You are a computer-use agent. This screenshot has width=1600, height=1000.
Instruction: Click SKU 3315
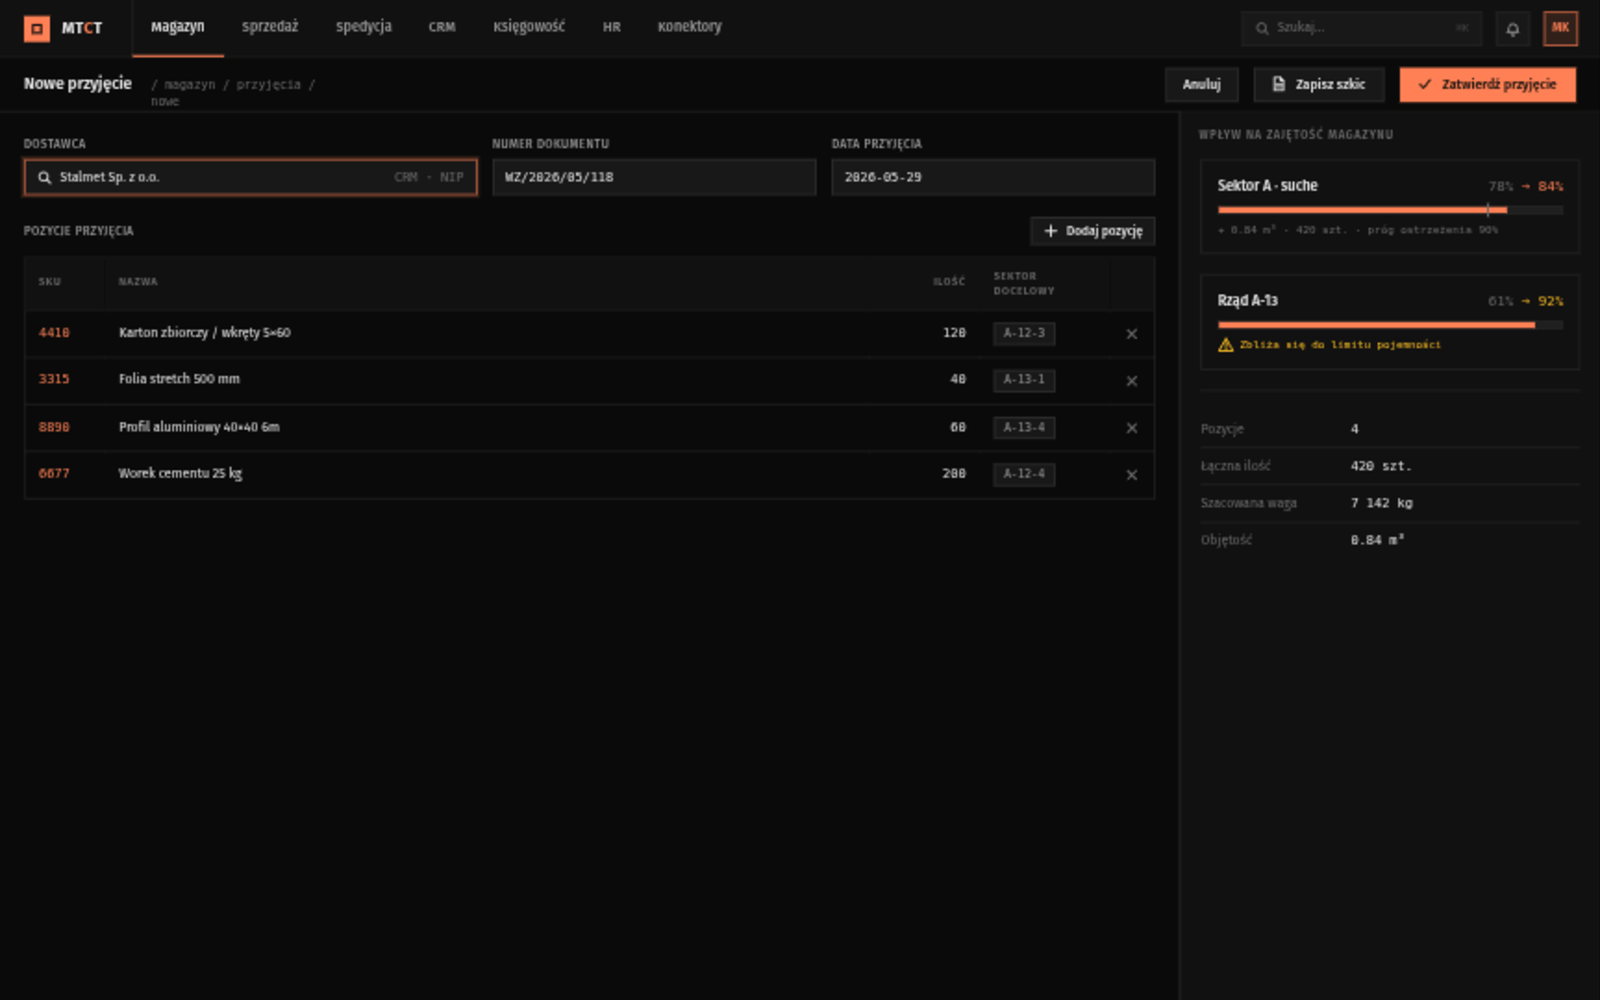click(x=54, y=379)
